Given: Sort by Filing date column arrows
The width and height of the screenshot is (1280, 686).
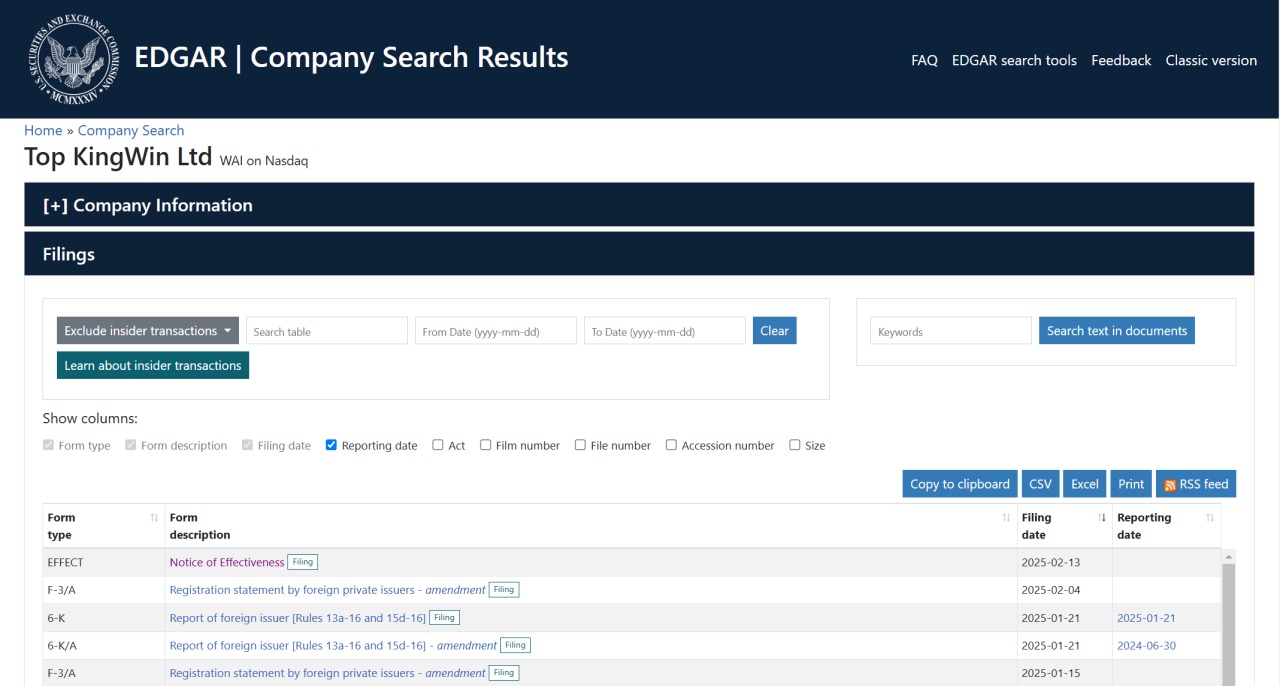Looking at the screenshot, I should (x=1102, y=518).
